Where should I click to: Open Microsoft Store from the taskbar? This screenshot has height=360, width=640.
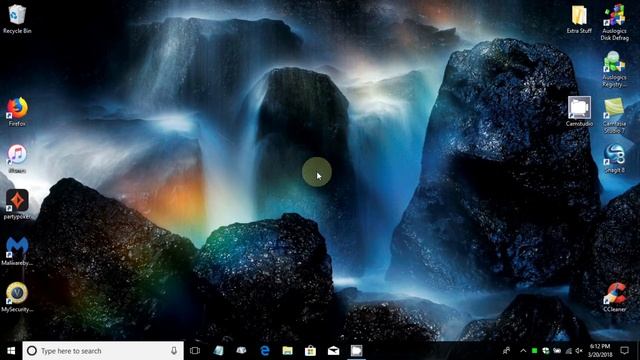point(310,351)
